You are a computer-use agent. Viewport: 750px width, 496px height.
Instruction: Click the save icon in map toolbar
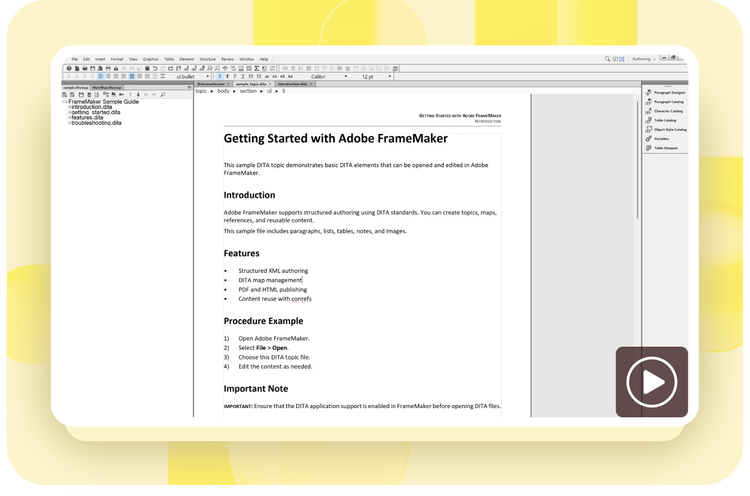81,95
